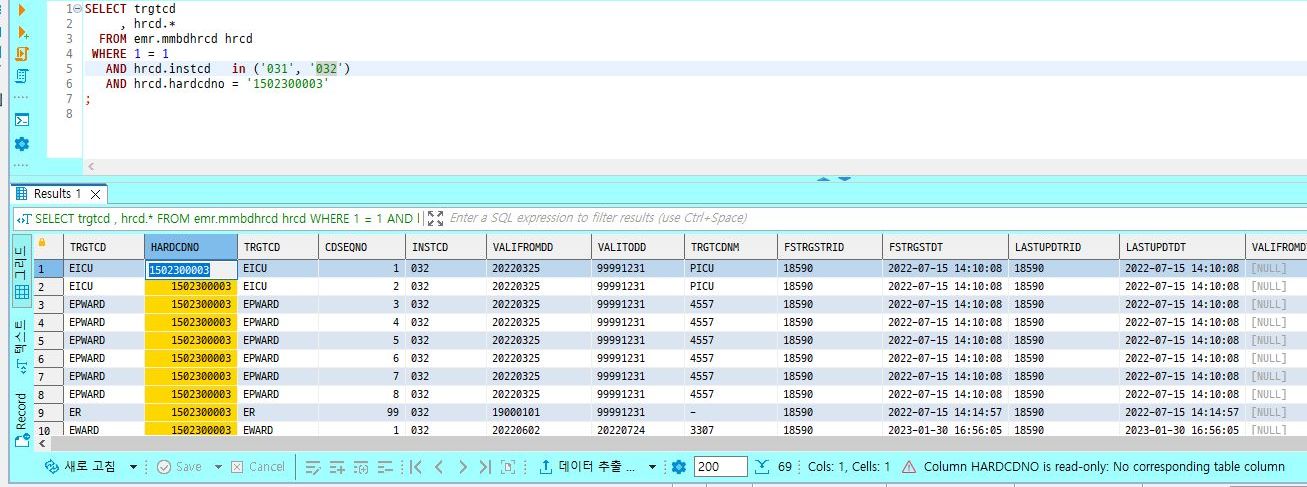Open the refresh options dropdown arrow

pyautogui.click(x=132, y=467)
